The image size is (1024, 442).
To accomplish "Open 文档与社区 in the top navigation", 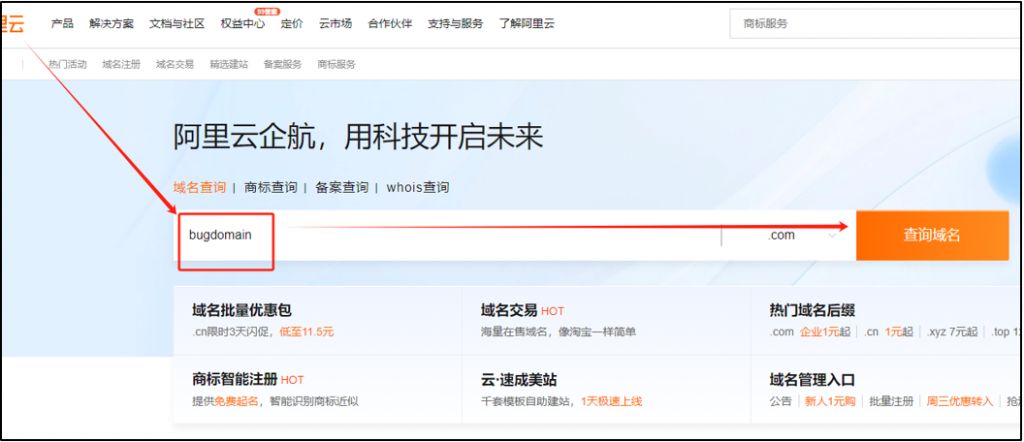I will coord(177,24).
